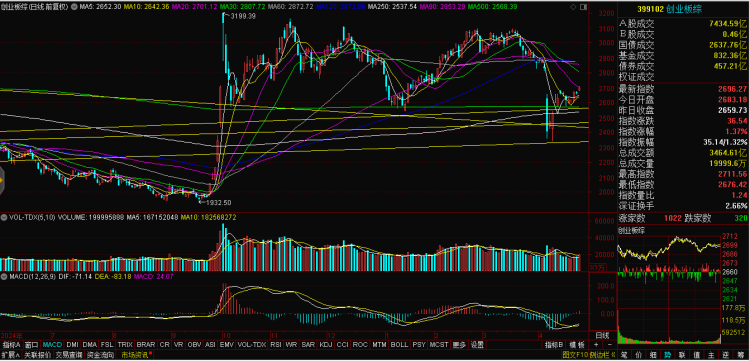This screenshot has height=361, width=750.
Task: Switch indicator to KDJ
Action: [x=325, y=345]
